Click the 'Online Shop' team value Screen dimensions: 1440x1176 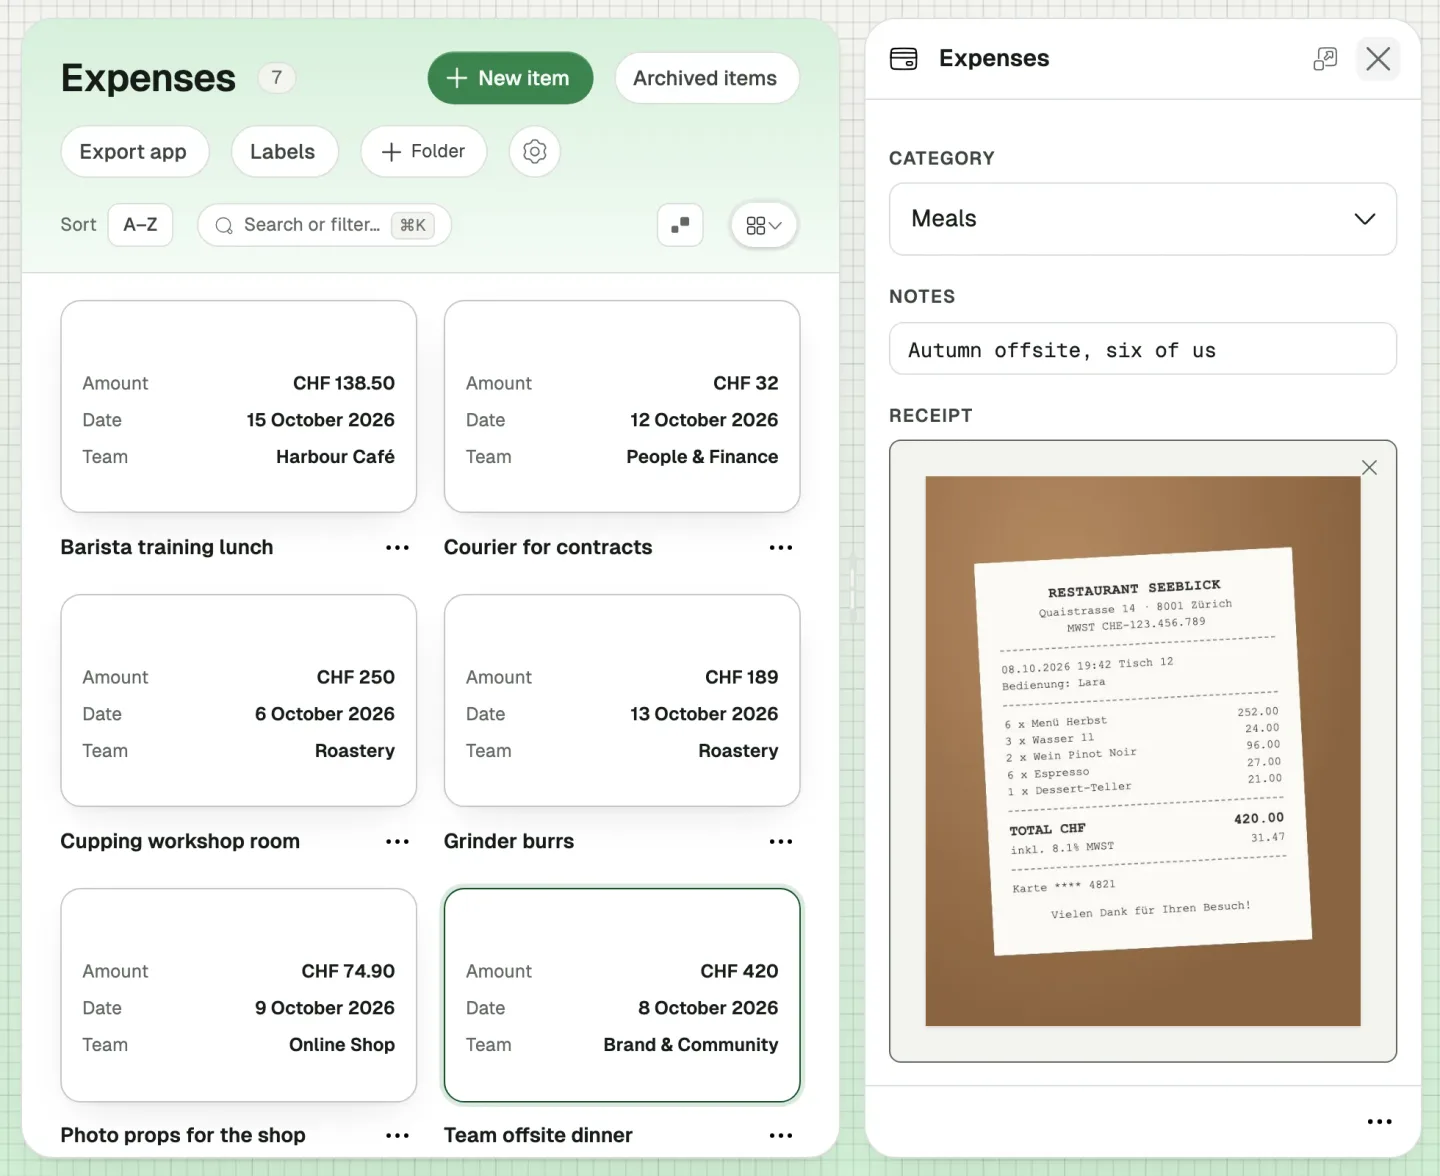pos(342,1045)
